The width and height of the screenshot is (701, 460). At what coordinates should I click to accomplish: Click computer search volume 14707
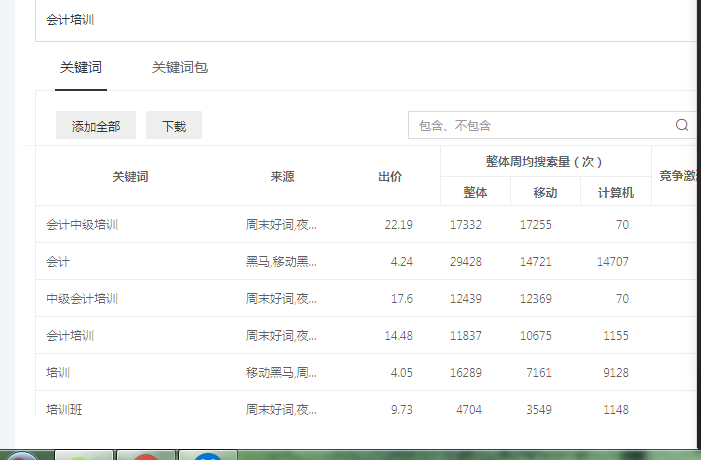pos(613,262)
